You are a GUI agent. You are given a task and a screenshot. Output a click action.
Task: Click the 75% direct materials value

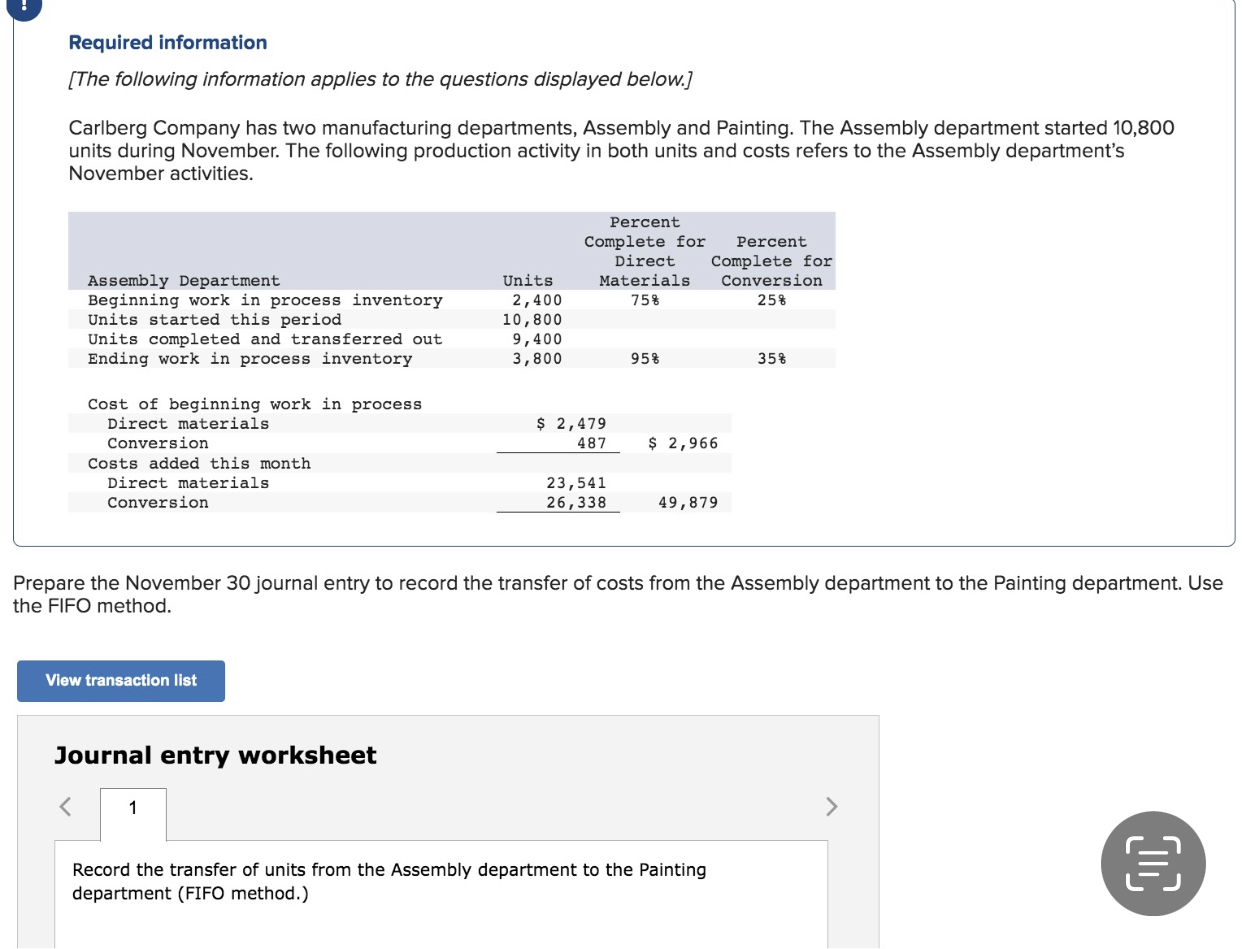click(x=645, y=300)
